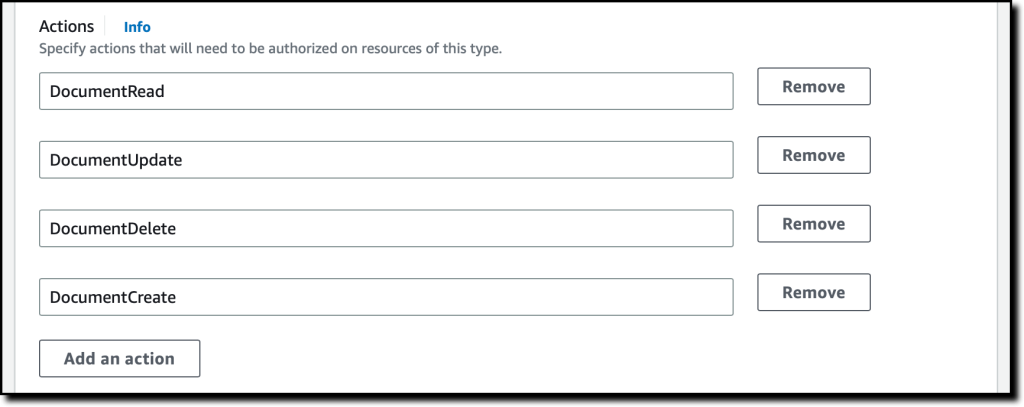Open the Info link beside Actions
The image size is (1024, 407).
click(137, 27)
